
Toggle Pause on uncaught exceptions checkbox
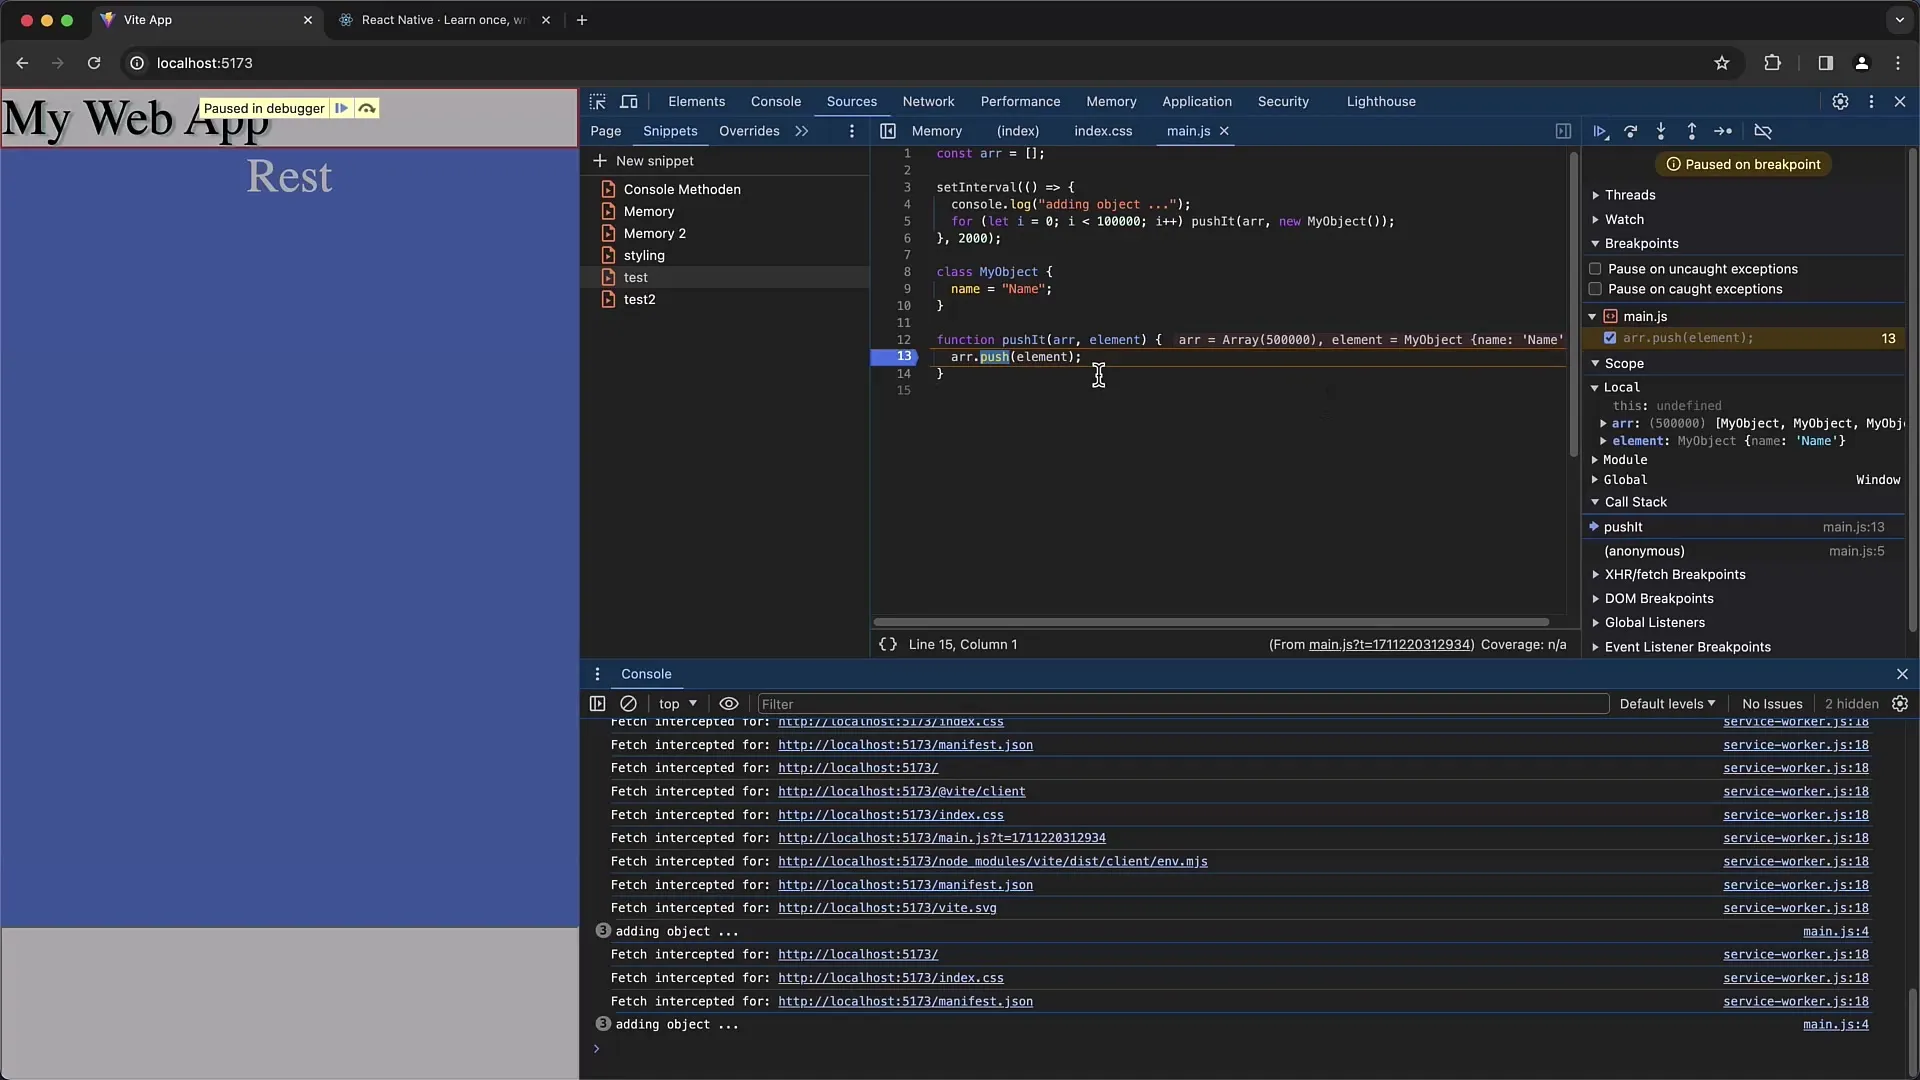pos(1594,269)
